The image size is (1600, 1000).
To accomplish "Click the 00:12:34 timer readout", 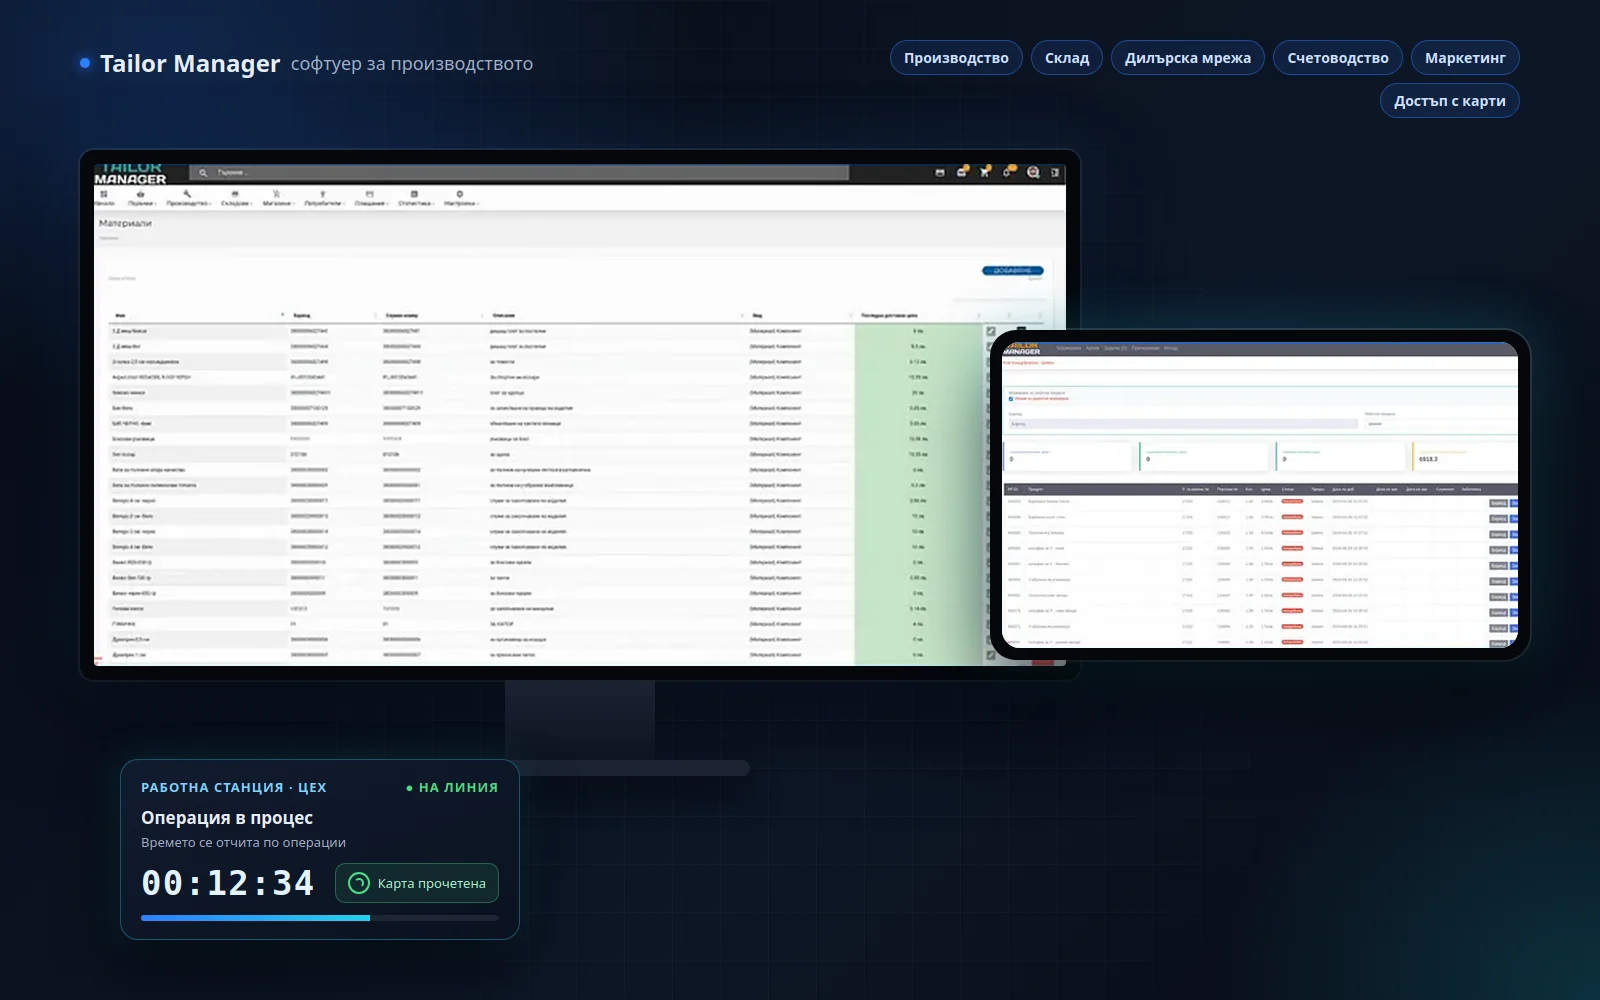I will (x=228, y=883).
